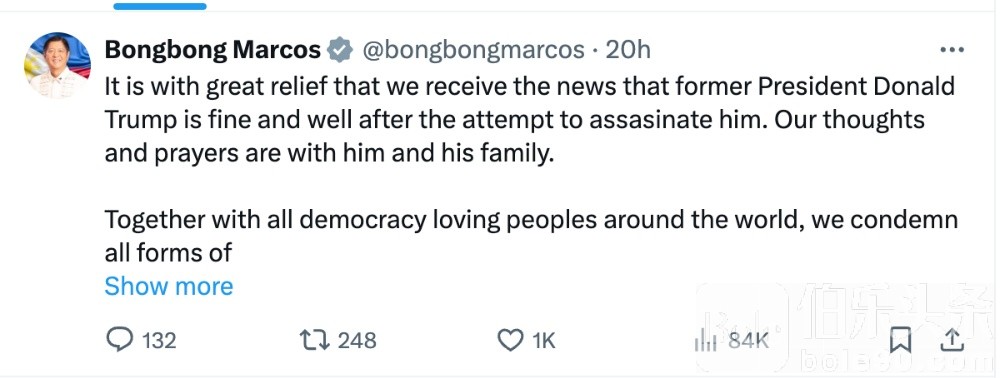Open tweet by clicking first paragraph text
This screenshot has width=1000, height=378.
[529, 120]
